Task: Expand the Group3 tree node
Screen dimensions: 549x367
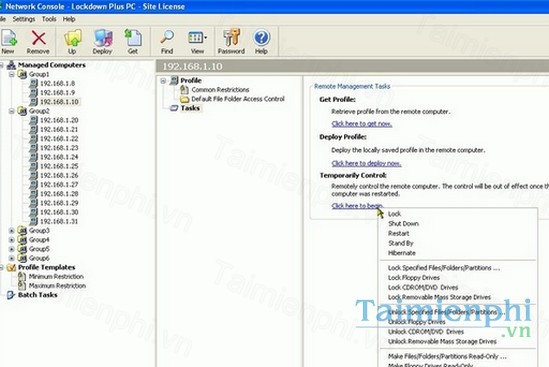Action: click(12, 230)
